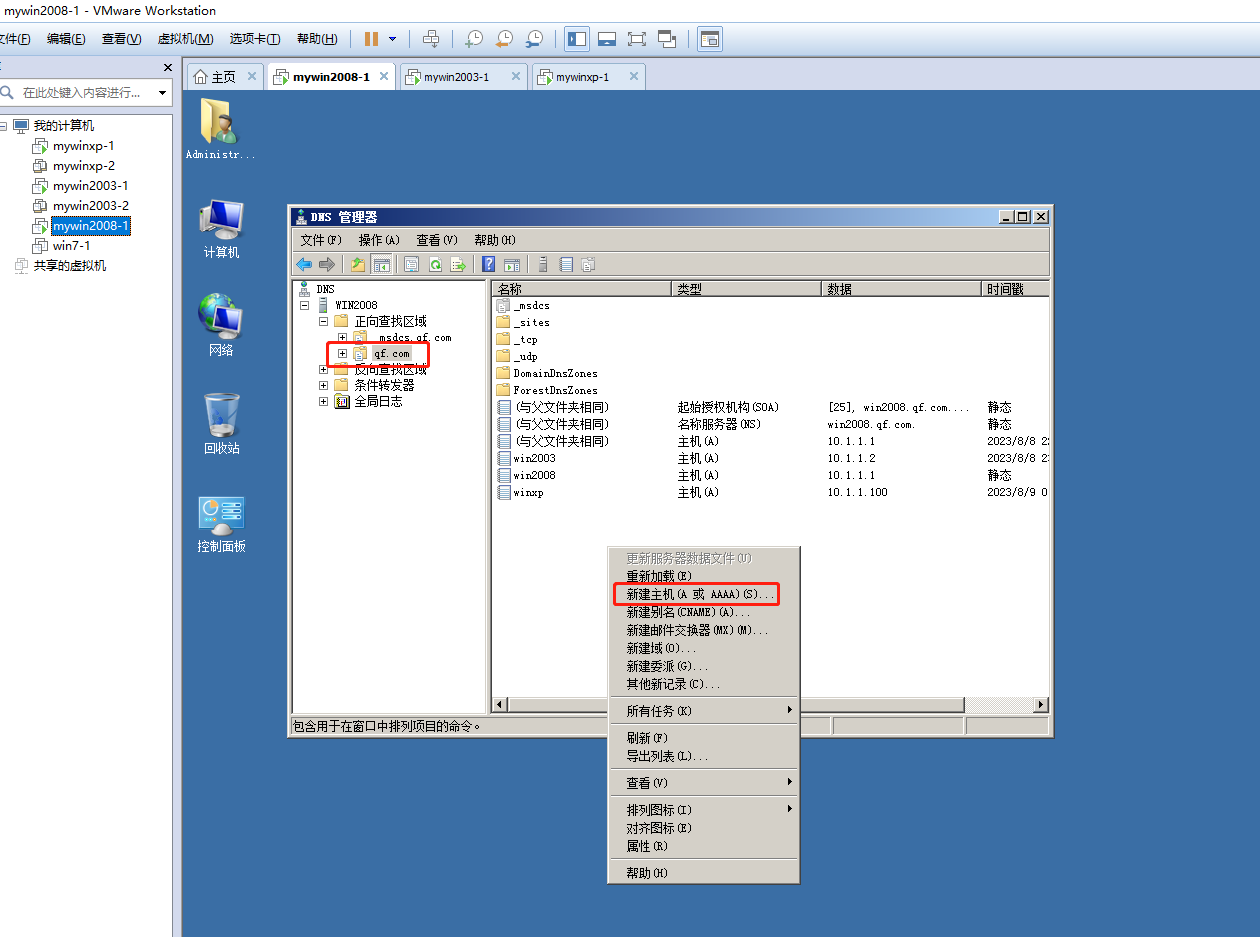The image size is (1260, 937).
Task: Toggle the thumbnail bar view icon
Action: tap(606, 39)
